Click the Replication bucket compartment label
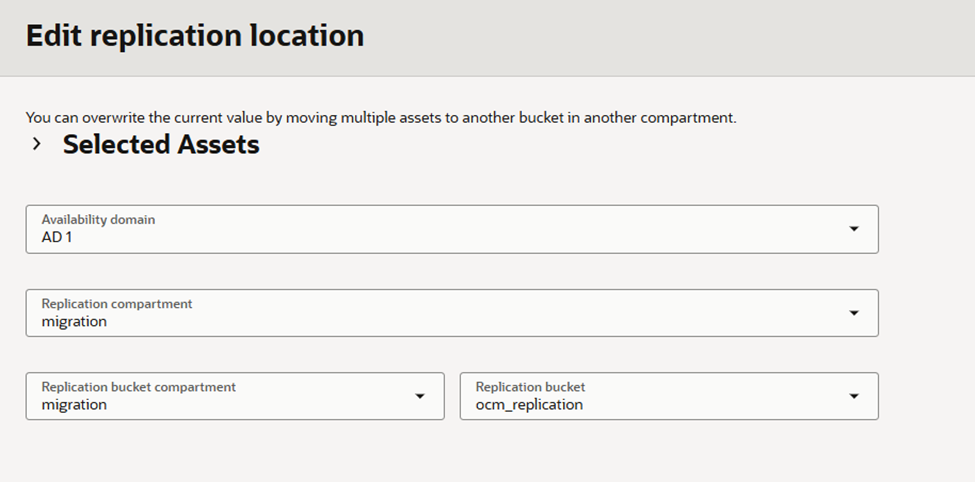This screenshot has height=482, width=975. point(138,387)
